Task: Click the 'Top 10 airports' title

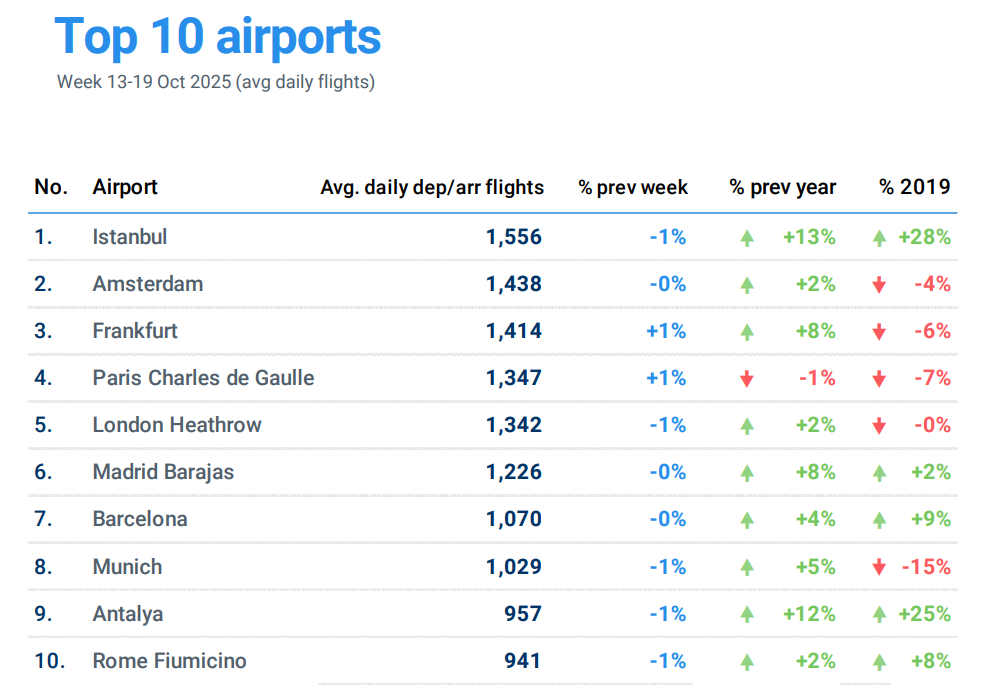Action: [x=218, y=36]
